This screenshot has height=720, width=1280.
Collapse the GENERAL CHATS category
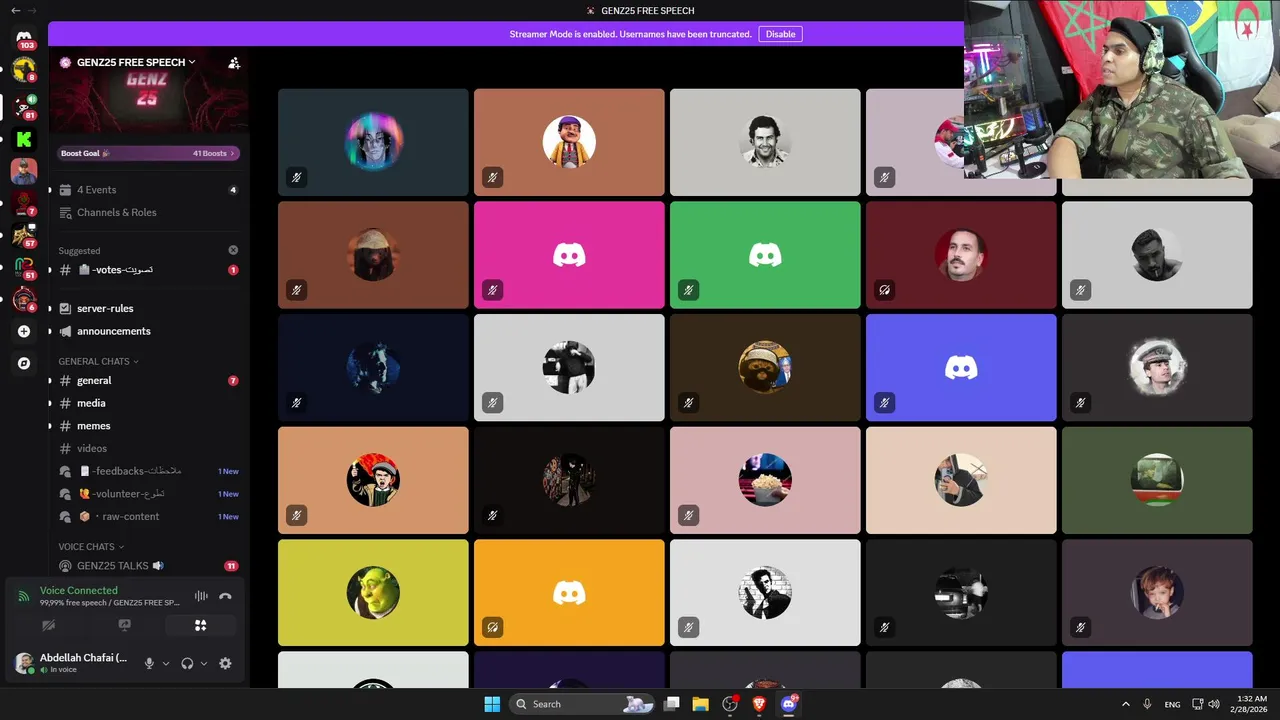(98, 361)
